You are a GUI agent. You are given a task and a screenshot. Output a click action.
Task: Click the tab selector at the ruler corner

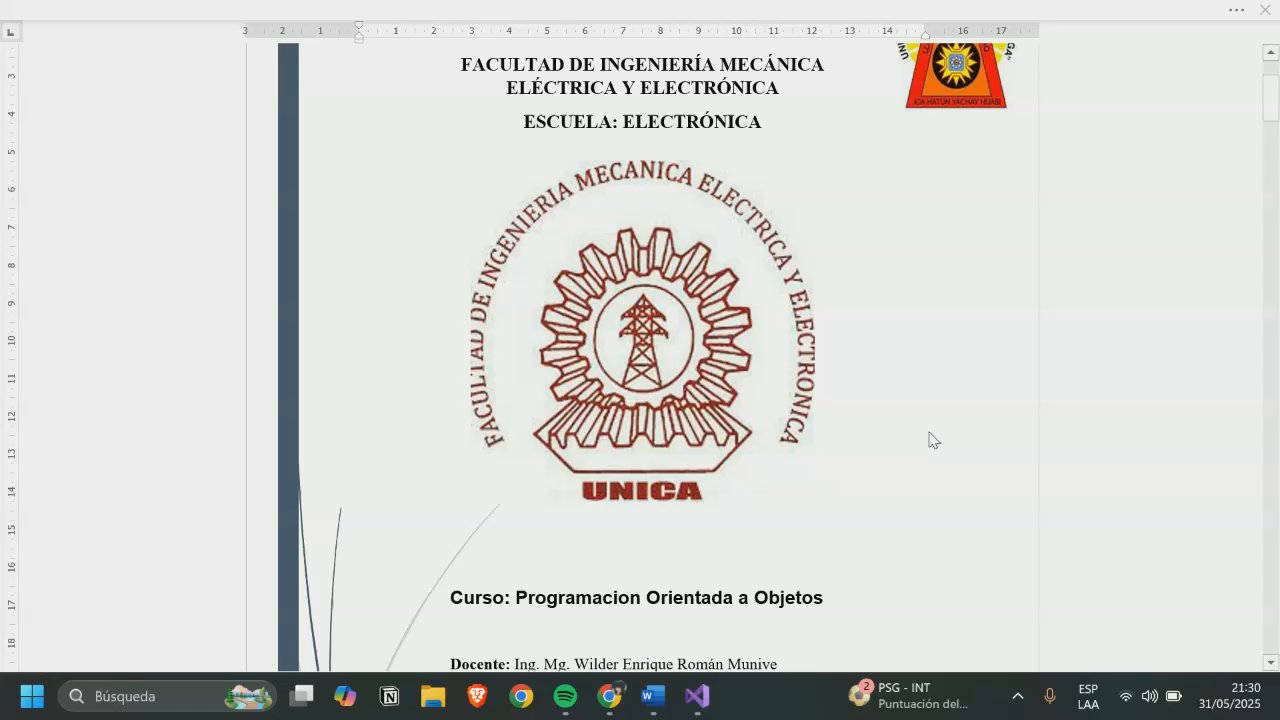(x=11, y=32)
